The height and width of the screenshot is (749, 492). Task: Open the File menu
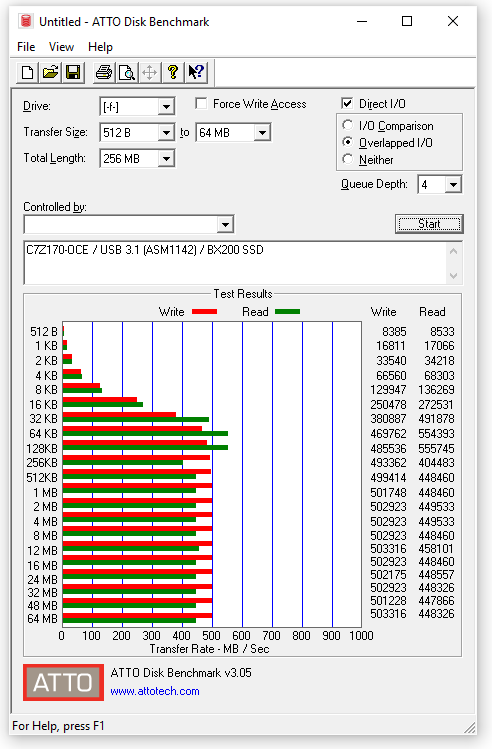pos(26,47)
